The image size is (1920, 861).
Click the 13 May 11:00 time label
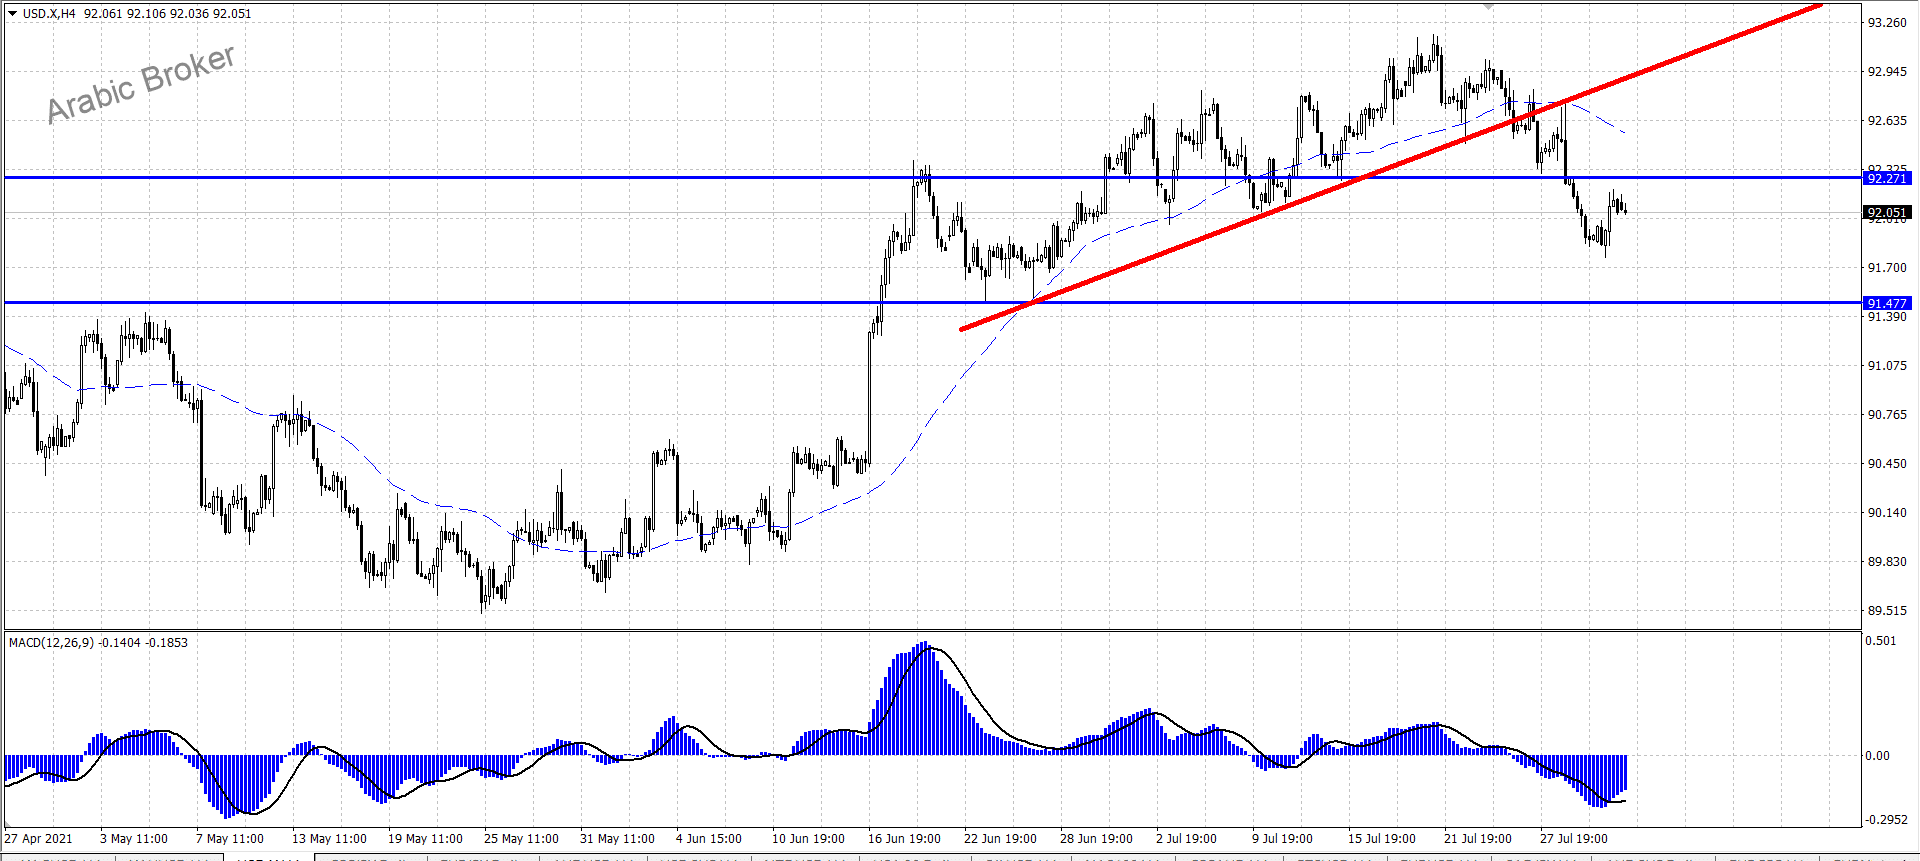coord(329,839)
